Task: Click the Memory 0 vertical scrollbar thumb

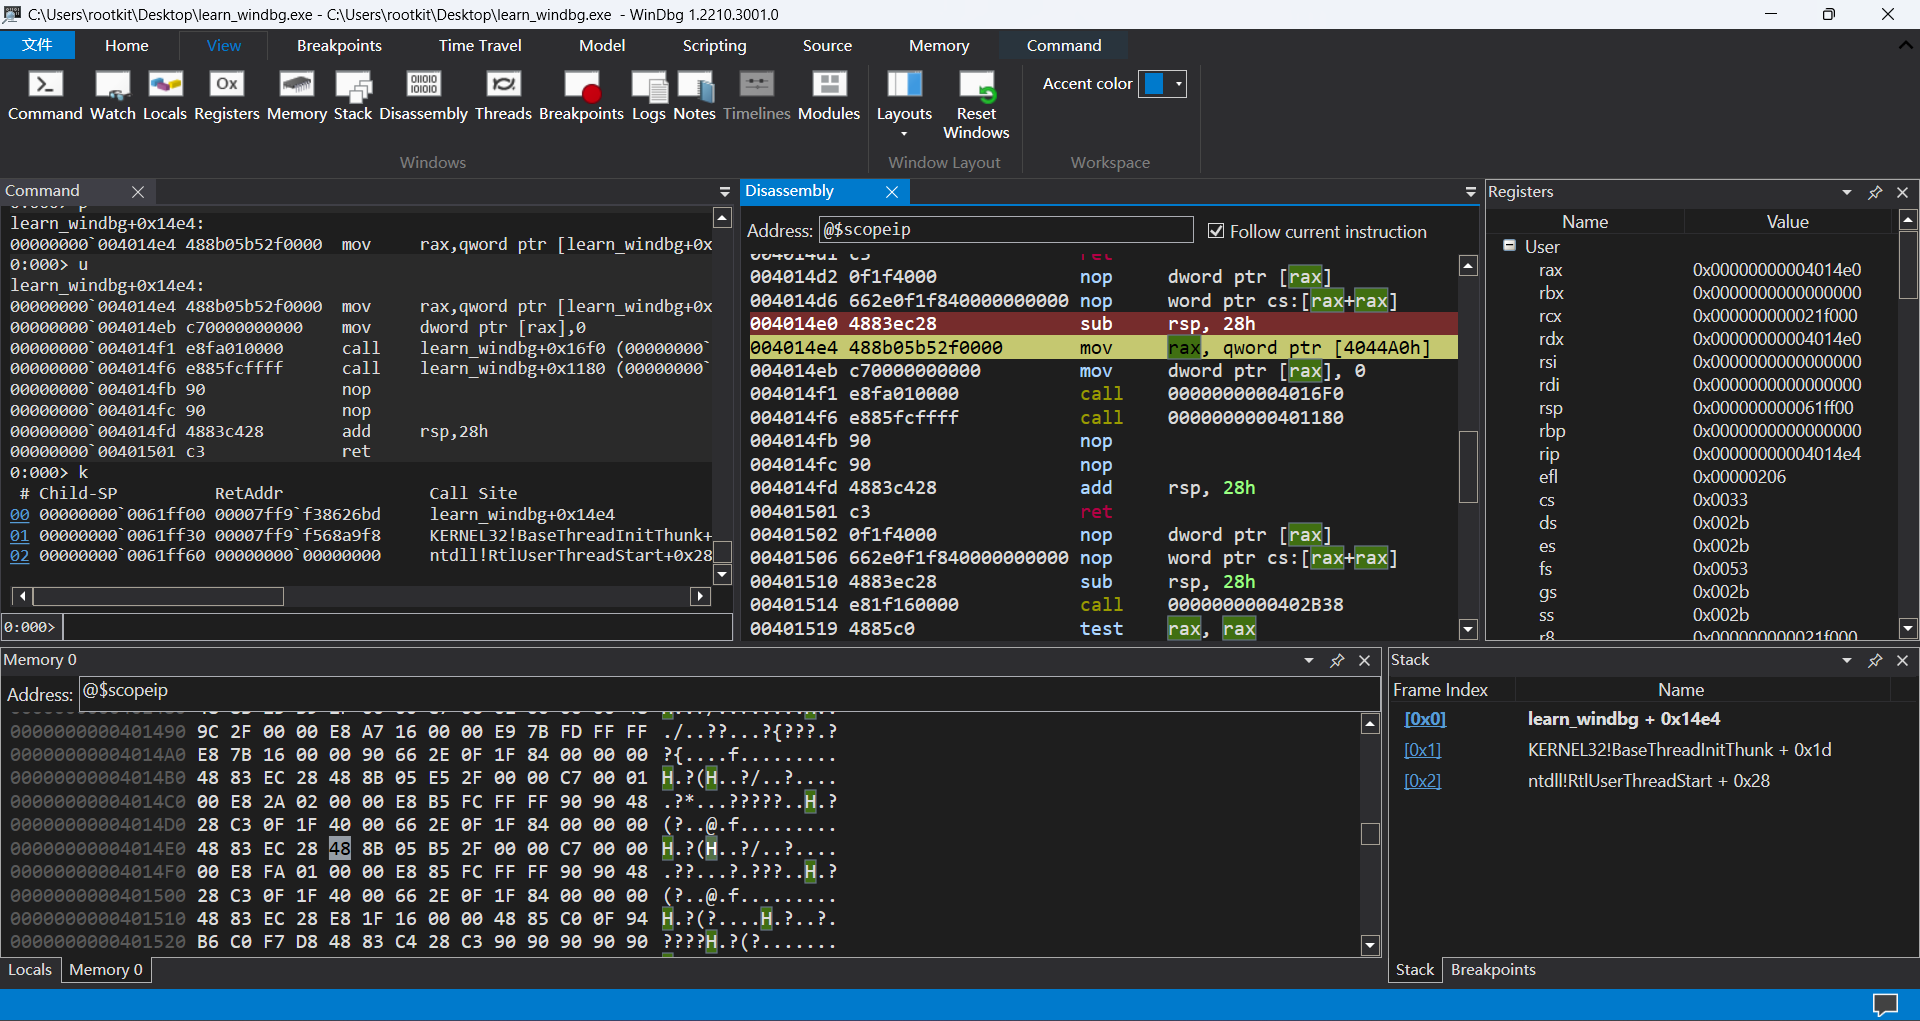Action: 1370,833
